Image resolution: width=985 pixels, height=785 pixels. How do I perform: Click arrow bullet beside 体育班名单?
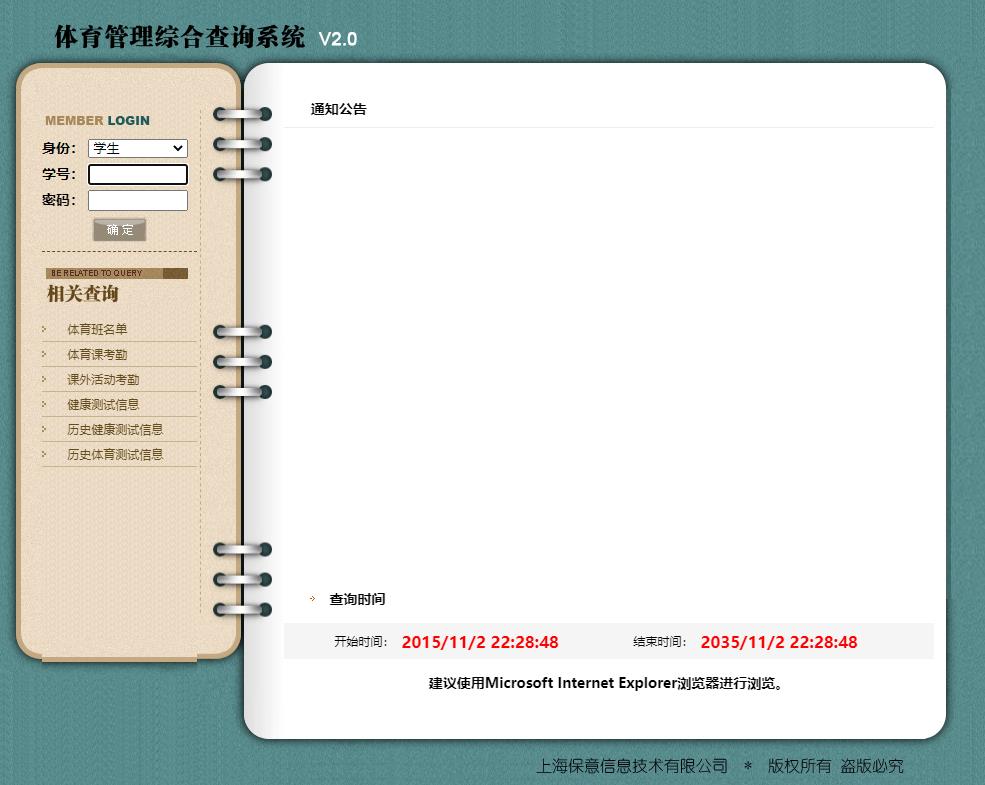pyautogui.click(x=44, y=328)
